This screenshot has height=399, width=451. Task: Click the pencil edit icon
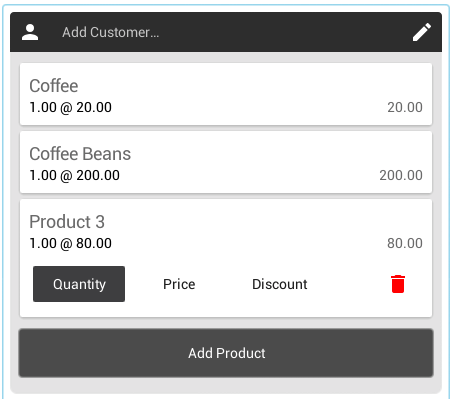(422, 32)
